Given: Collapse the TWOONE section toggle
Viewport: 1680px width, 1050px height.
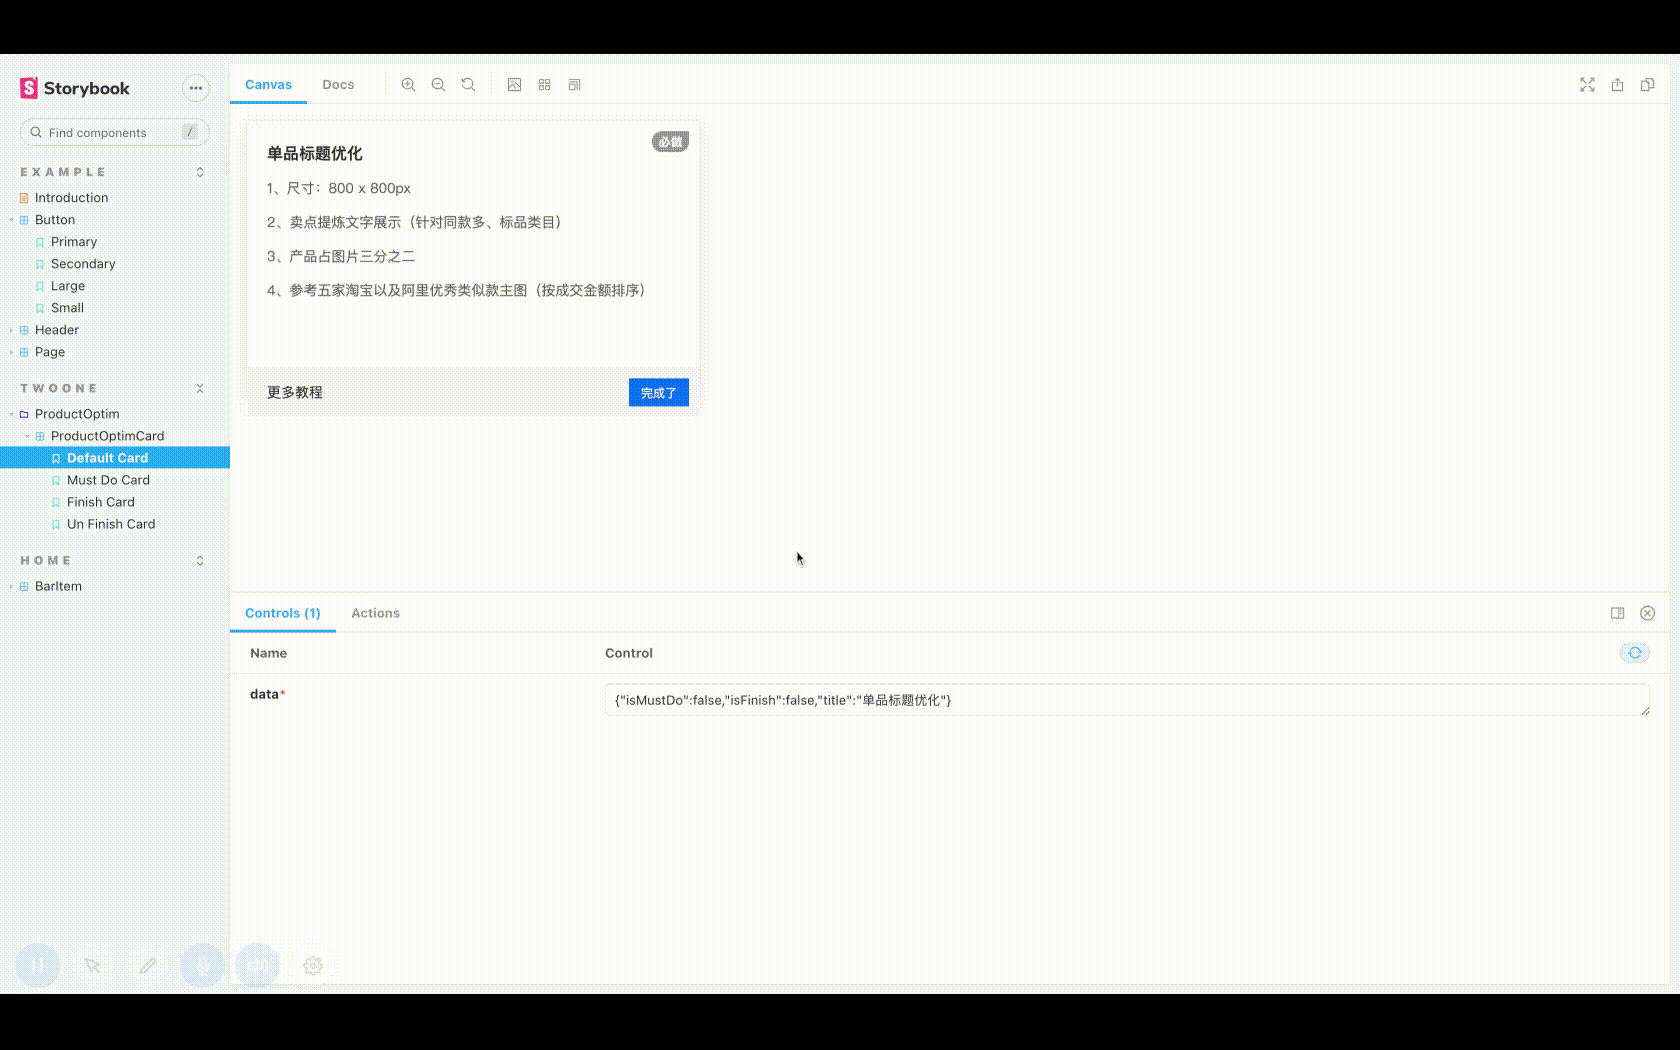Looking at the screenshot, I should (200, 388).
